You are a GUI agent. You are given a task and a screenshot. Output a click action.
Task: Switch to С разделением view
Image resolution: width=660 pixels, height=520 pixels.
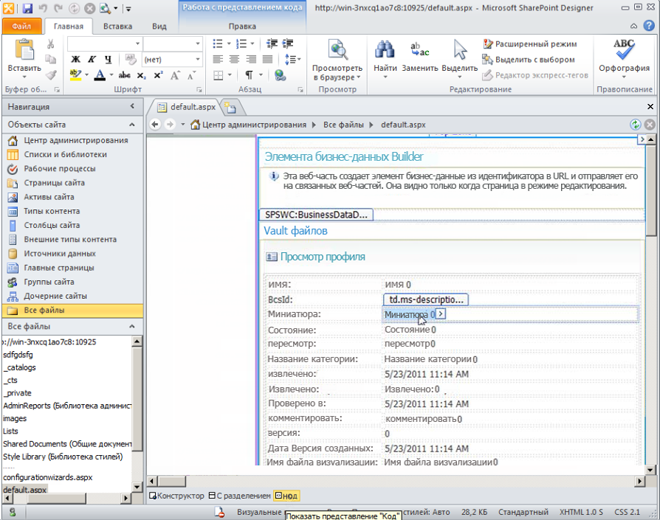click(240, 496)
